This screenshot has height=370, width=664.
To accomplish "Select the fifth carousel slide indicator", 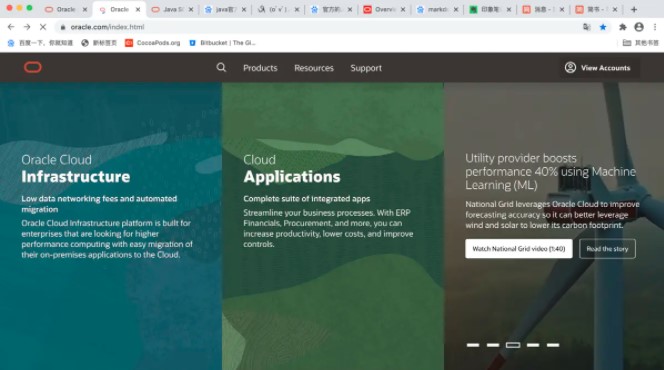I will coord(553,345).
